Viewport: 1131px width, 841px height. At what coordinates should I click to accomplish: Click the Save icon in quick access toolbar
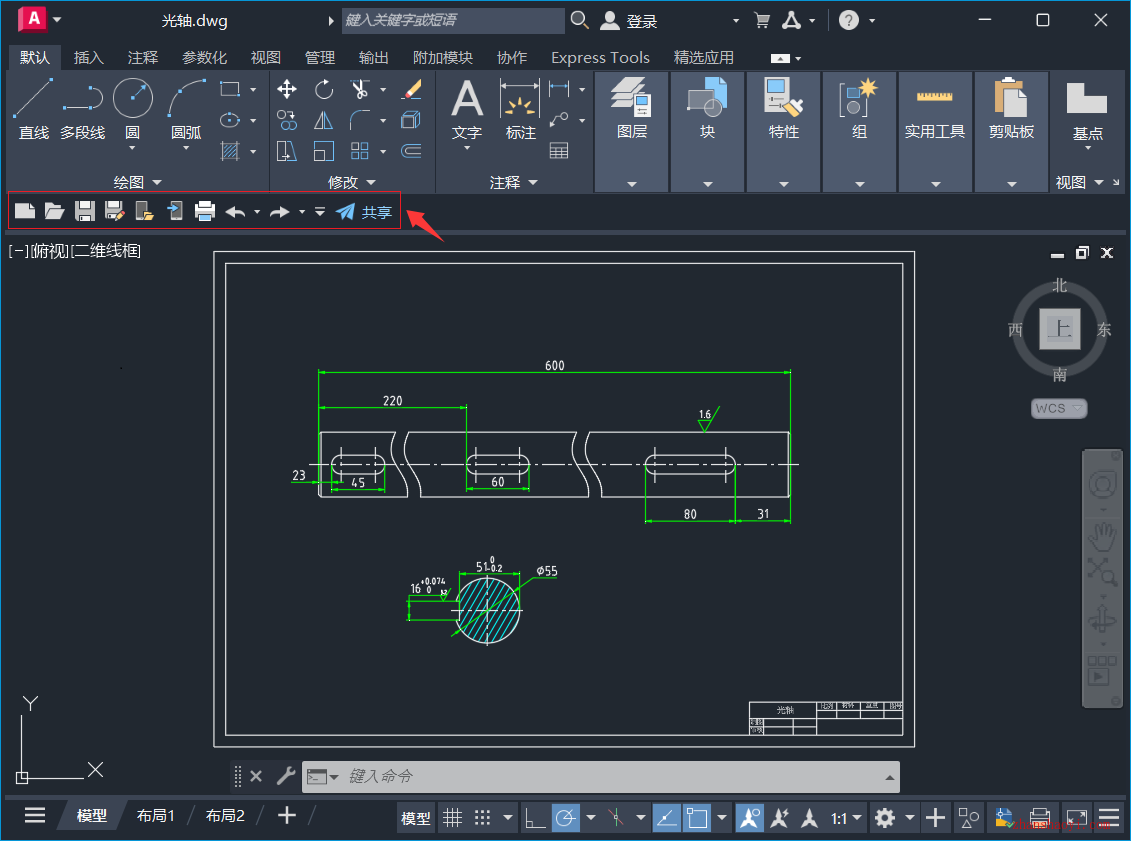[85, 211]
